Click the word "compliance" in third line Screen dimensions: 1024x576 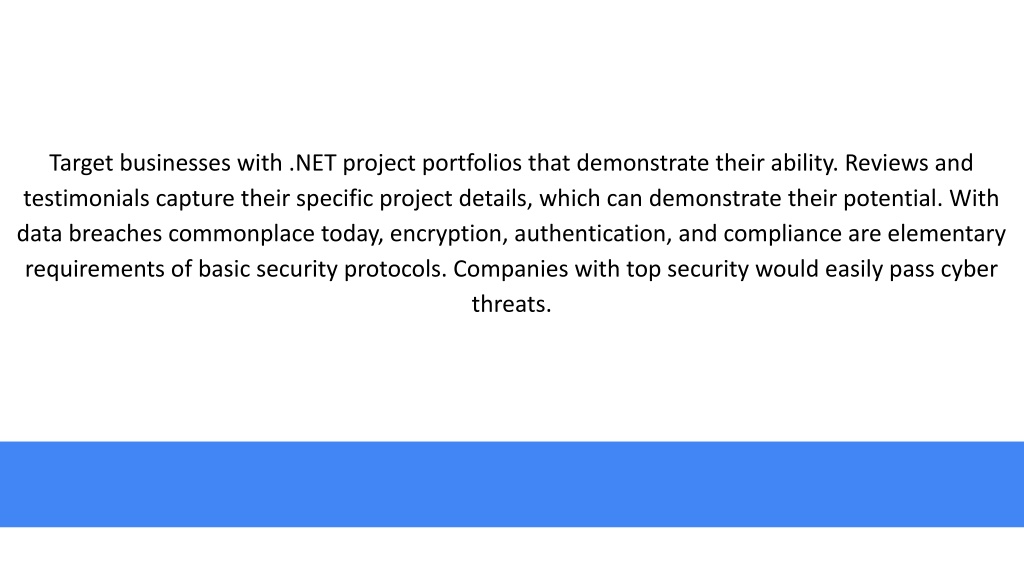pos(782,234)
